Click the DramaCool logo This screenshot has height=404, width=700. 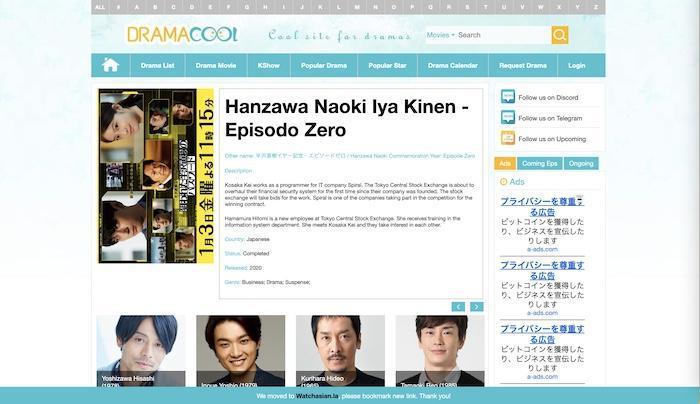[x=182, y=34]
